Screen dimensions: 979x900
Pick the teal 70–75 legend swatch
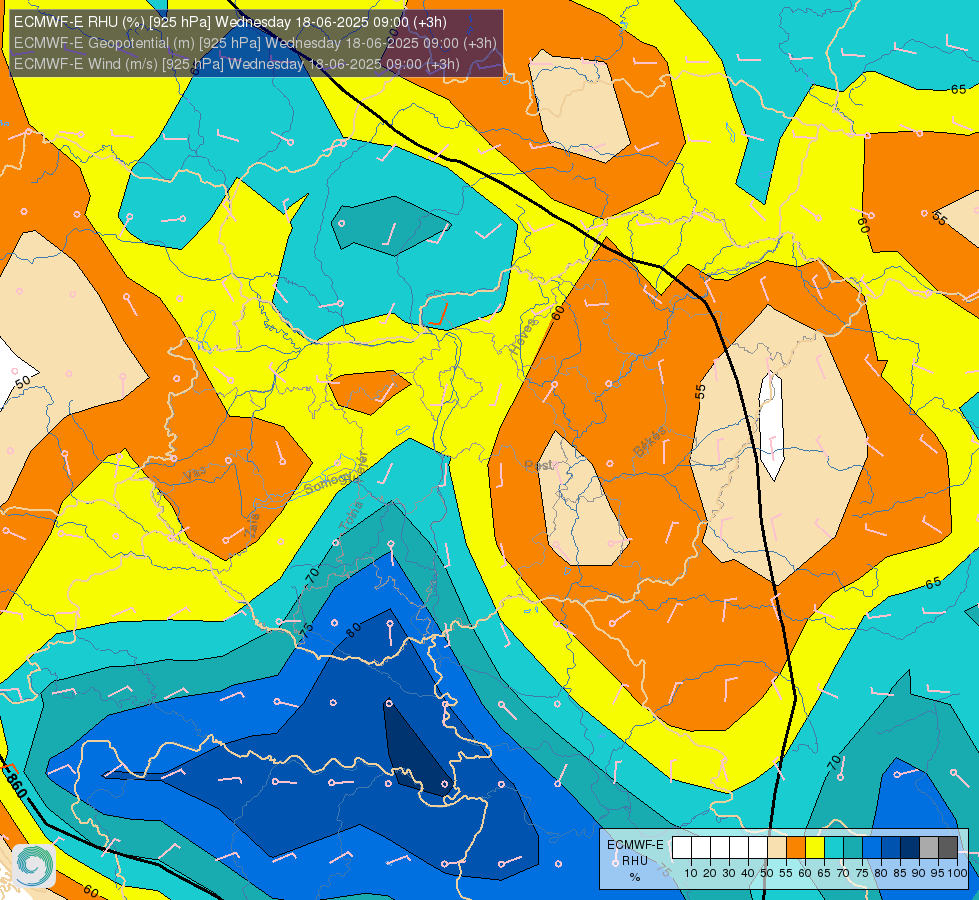point(853,848)
